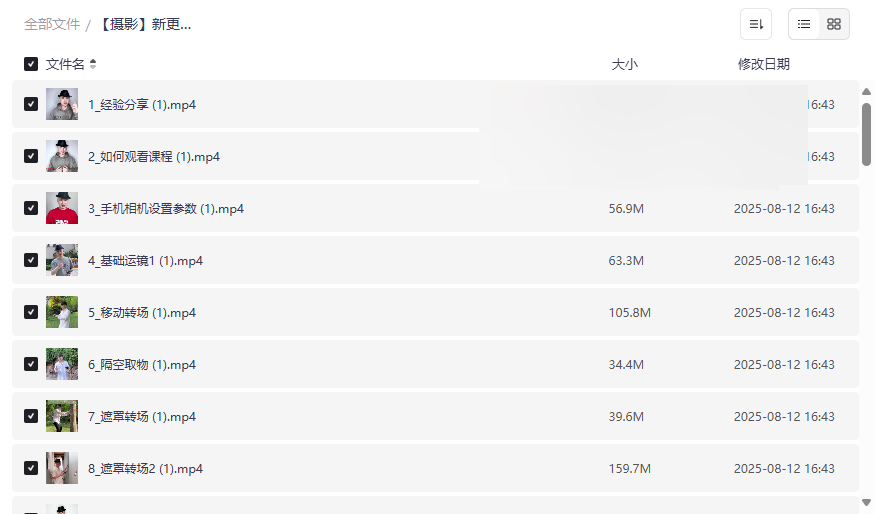Click the scrollbar up arrow
The height and width of the screenshot is (514, 874).
[866, 93]
